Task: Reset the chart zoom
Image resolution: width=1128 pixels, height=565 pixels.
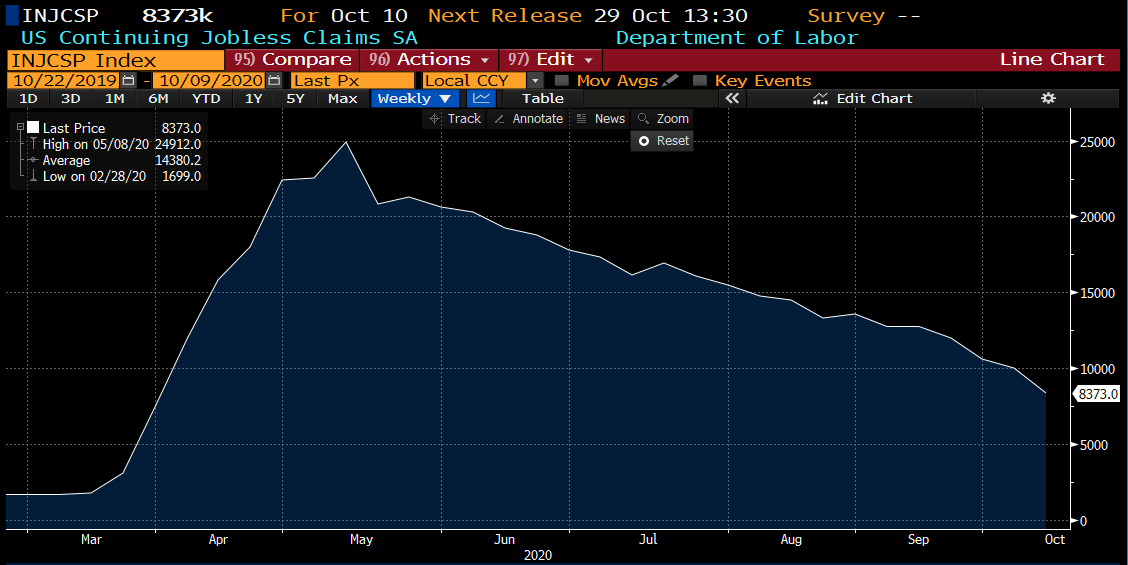Action: tap(663, 141)
